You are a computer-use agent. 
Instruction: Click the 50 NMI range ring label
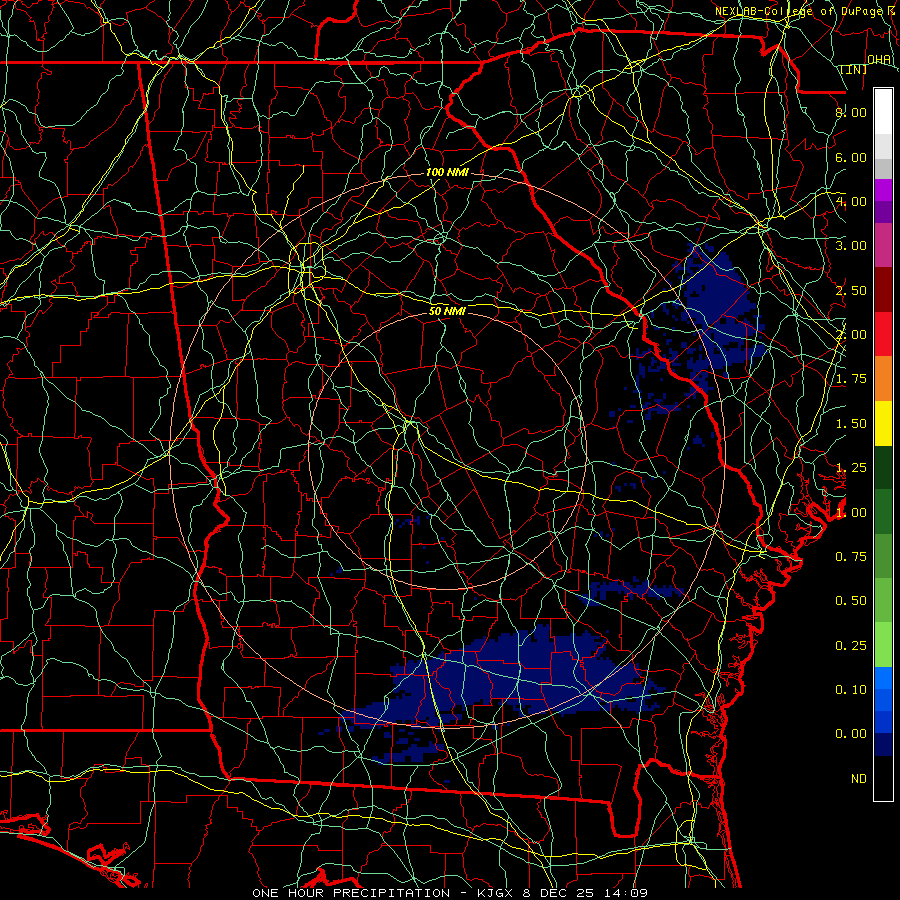click(x=447, y=311)
